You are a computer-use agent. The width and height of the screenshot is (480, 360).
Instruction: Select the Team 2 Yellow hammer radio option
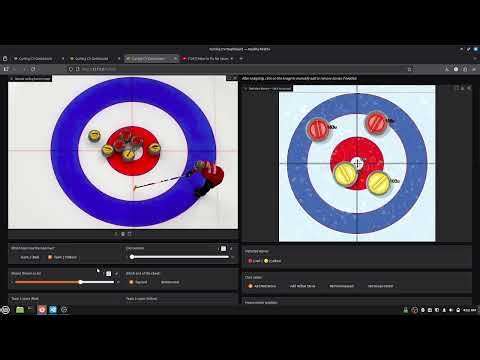pyautogui.click(x=62, y=257)
